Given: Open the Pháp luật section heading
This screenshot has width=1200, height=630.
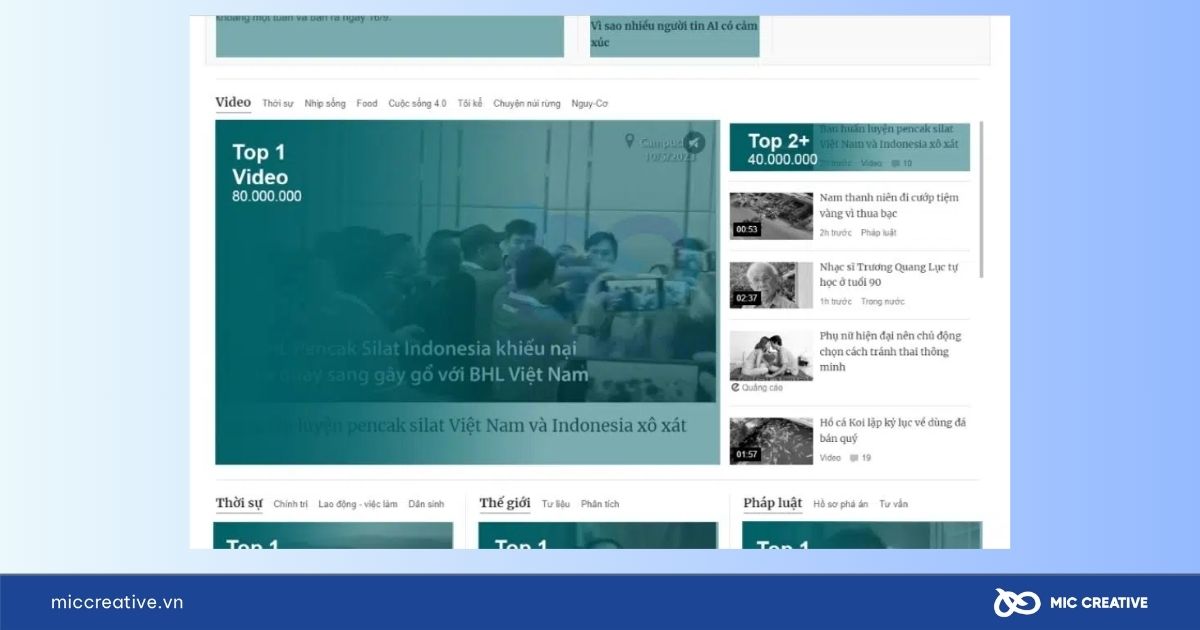Looking at the screenshot, I should click(x=772, y=503).
